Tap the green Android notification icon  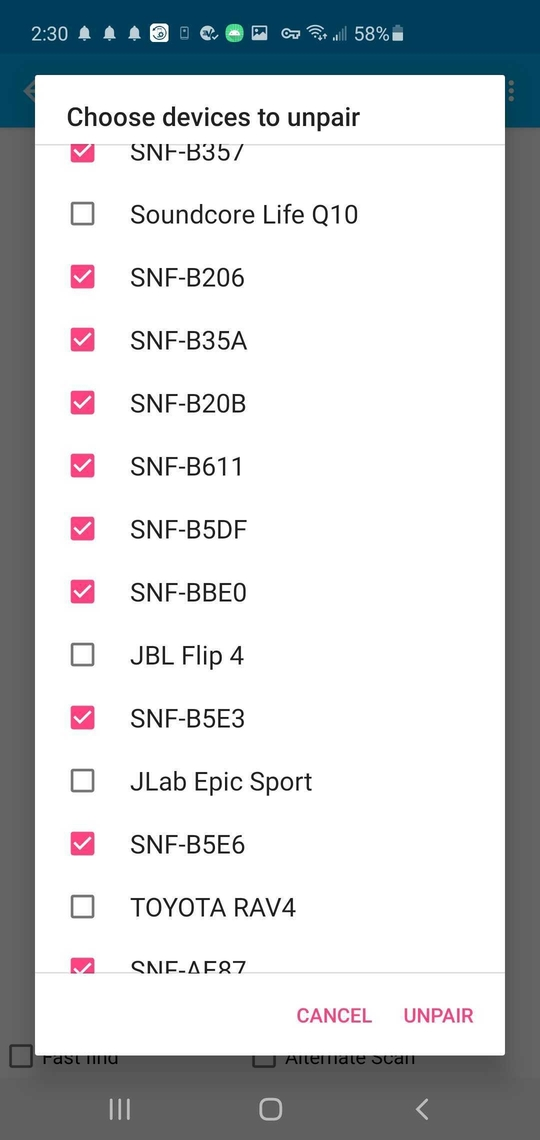click(x=233, y=33)
